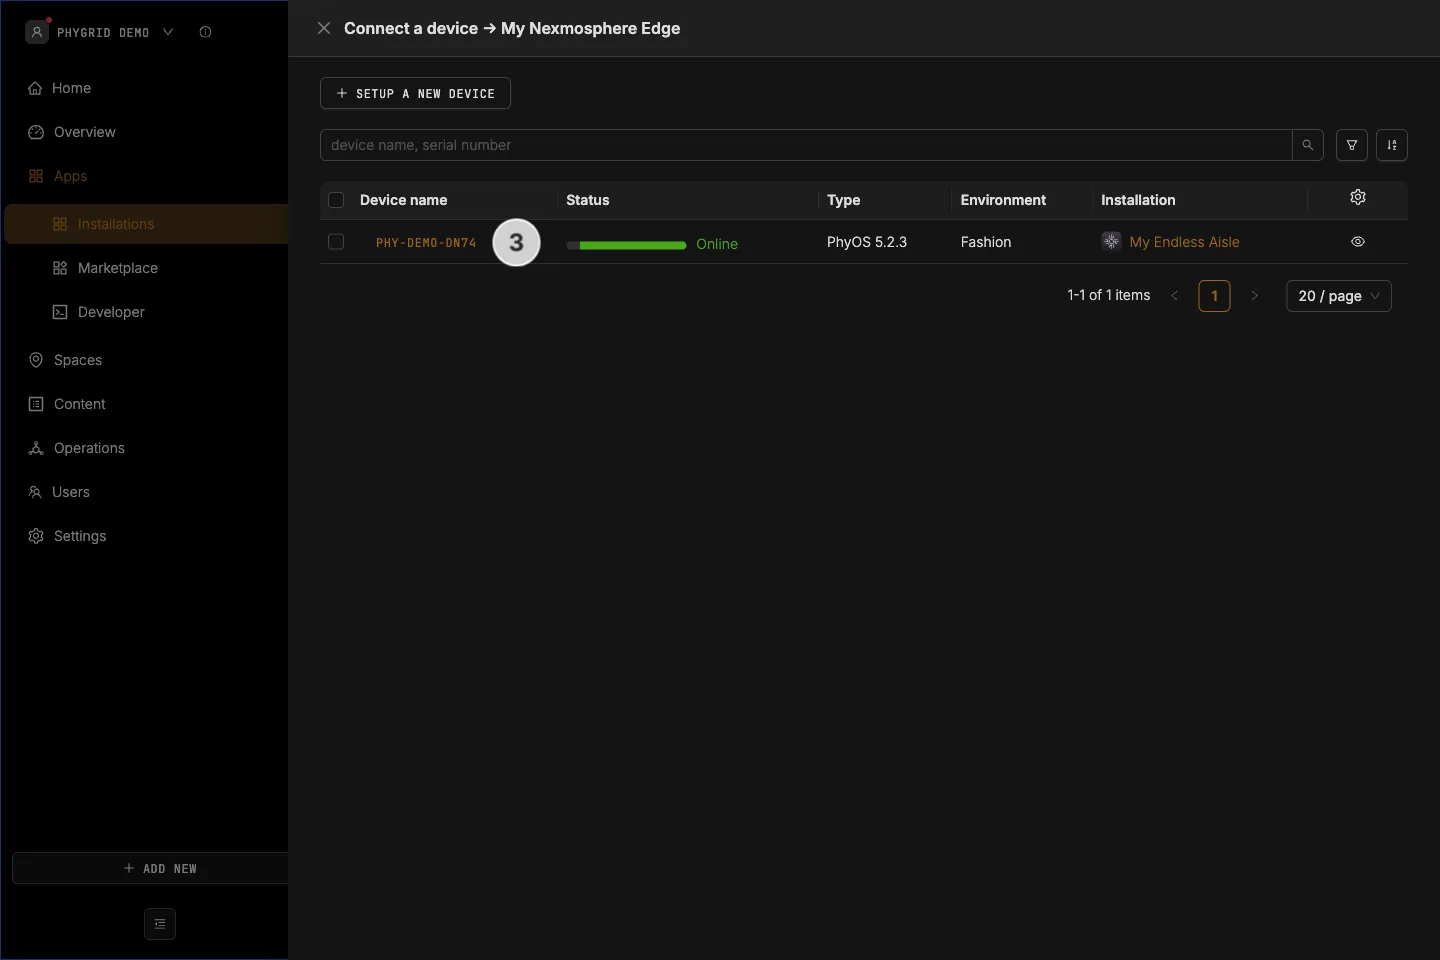Check the PHY-DEMO-DN74 row checkbox
Screen dimensions: 1440x960
(x=336, y=242)
